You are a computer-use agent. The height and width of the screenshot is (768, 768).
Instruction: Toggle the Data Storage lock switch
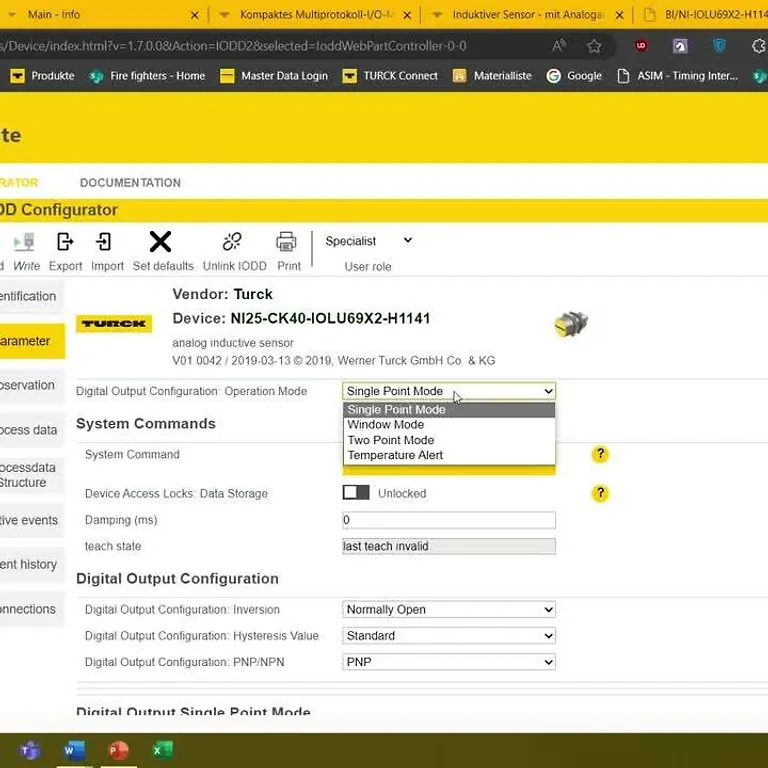356,492
